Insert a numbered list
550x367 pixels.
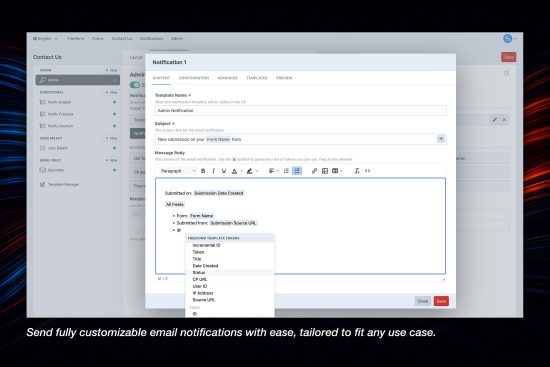click(286, 171)
